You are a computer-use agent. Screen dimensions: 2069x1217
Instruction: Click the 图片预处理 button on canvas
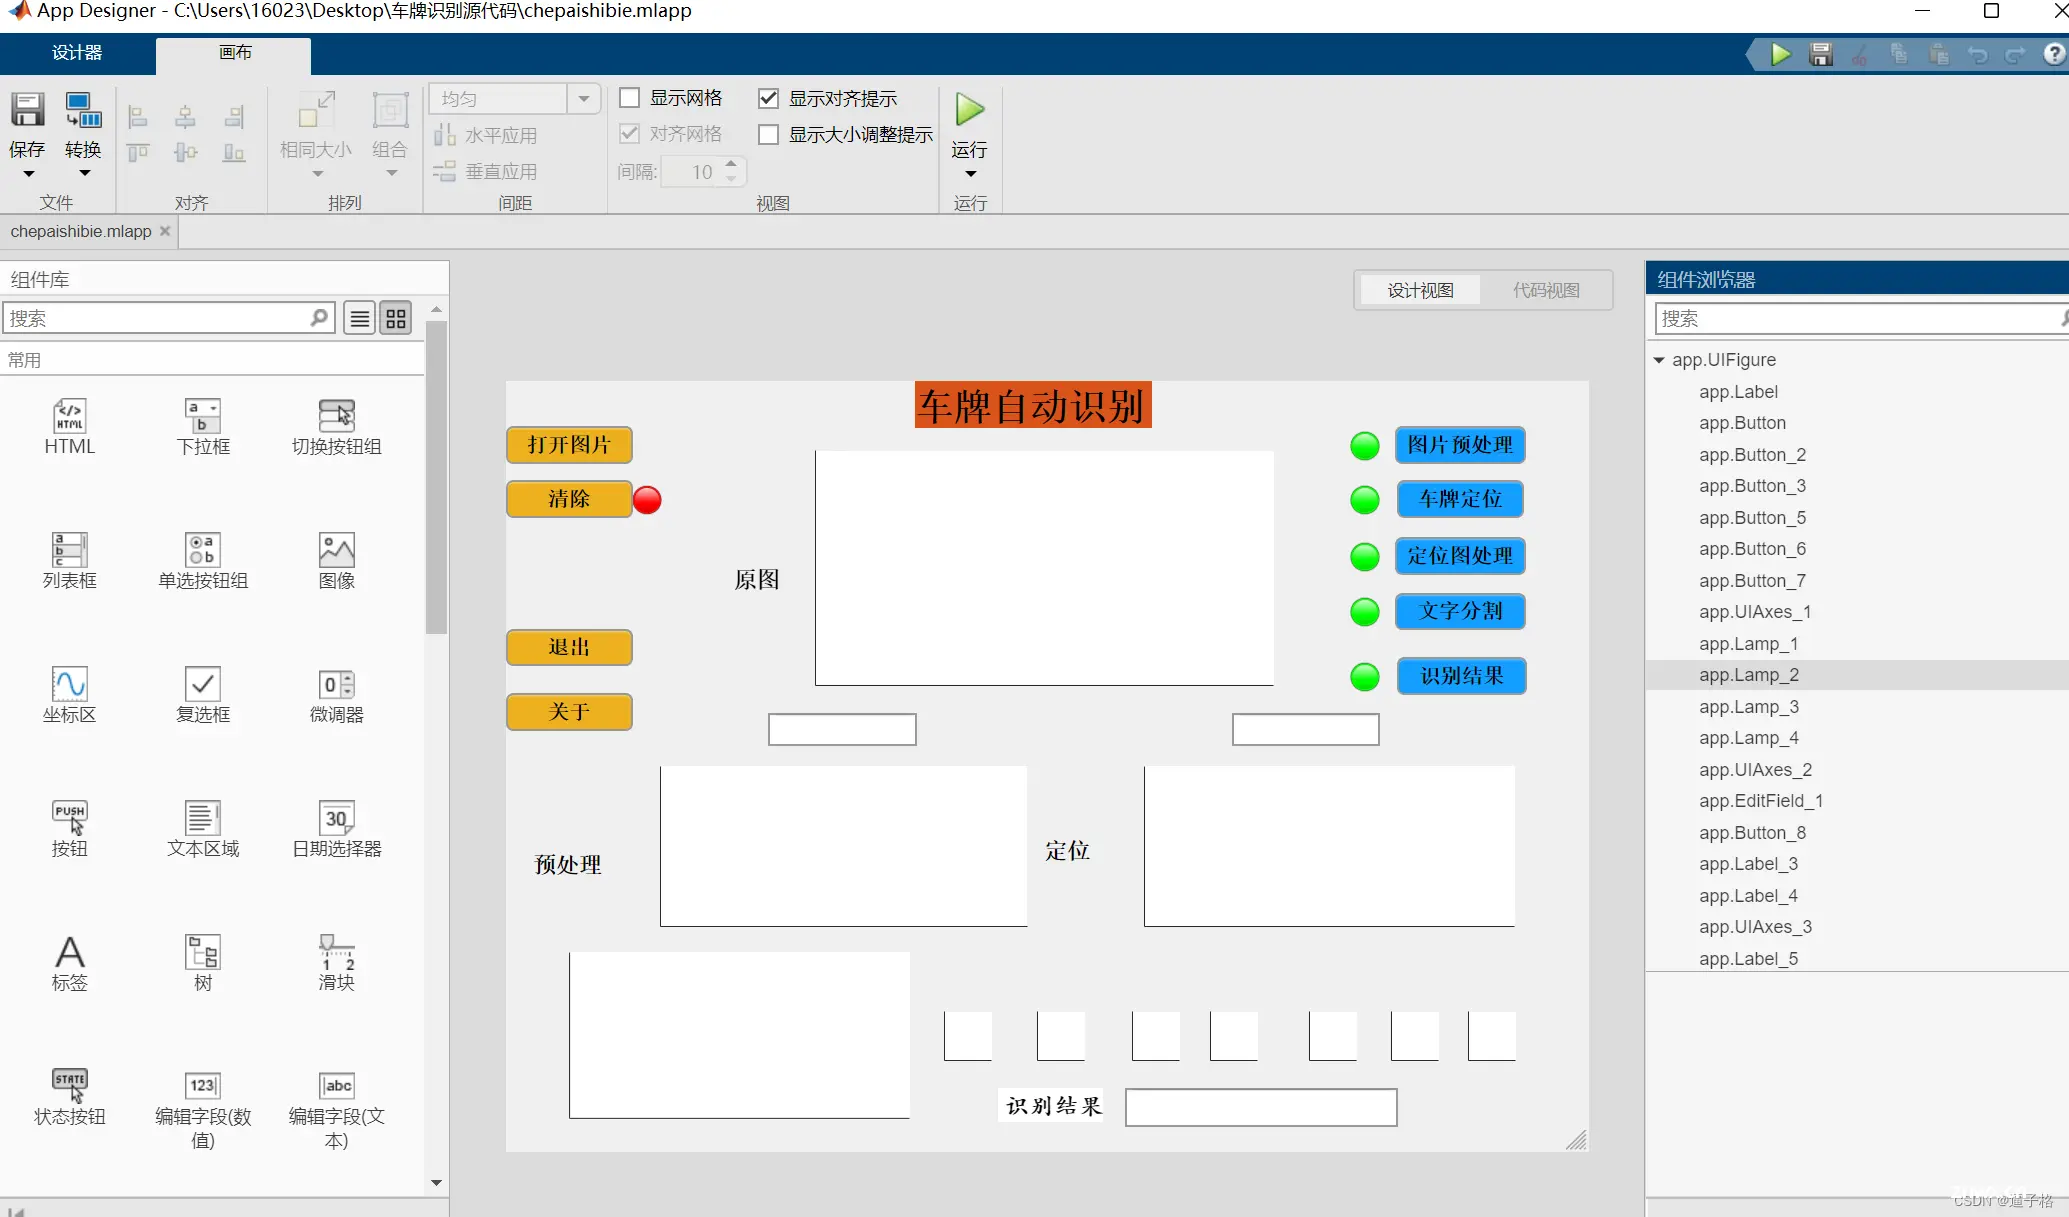pos(1460,445)
